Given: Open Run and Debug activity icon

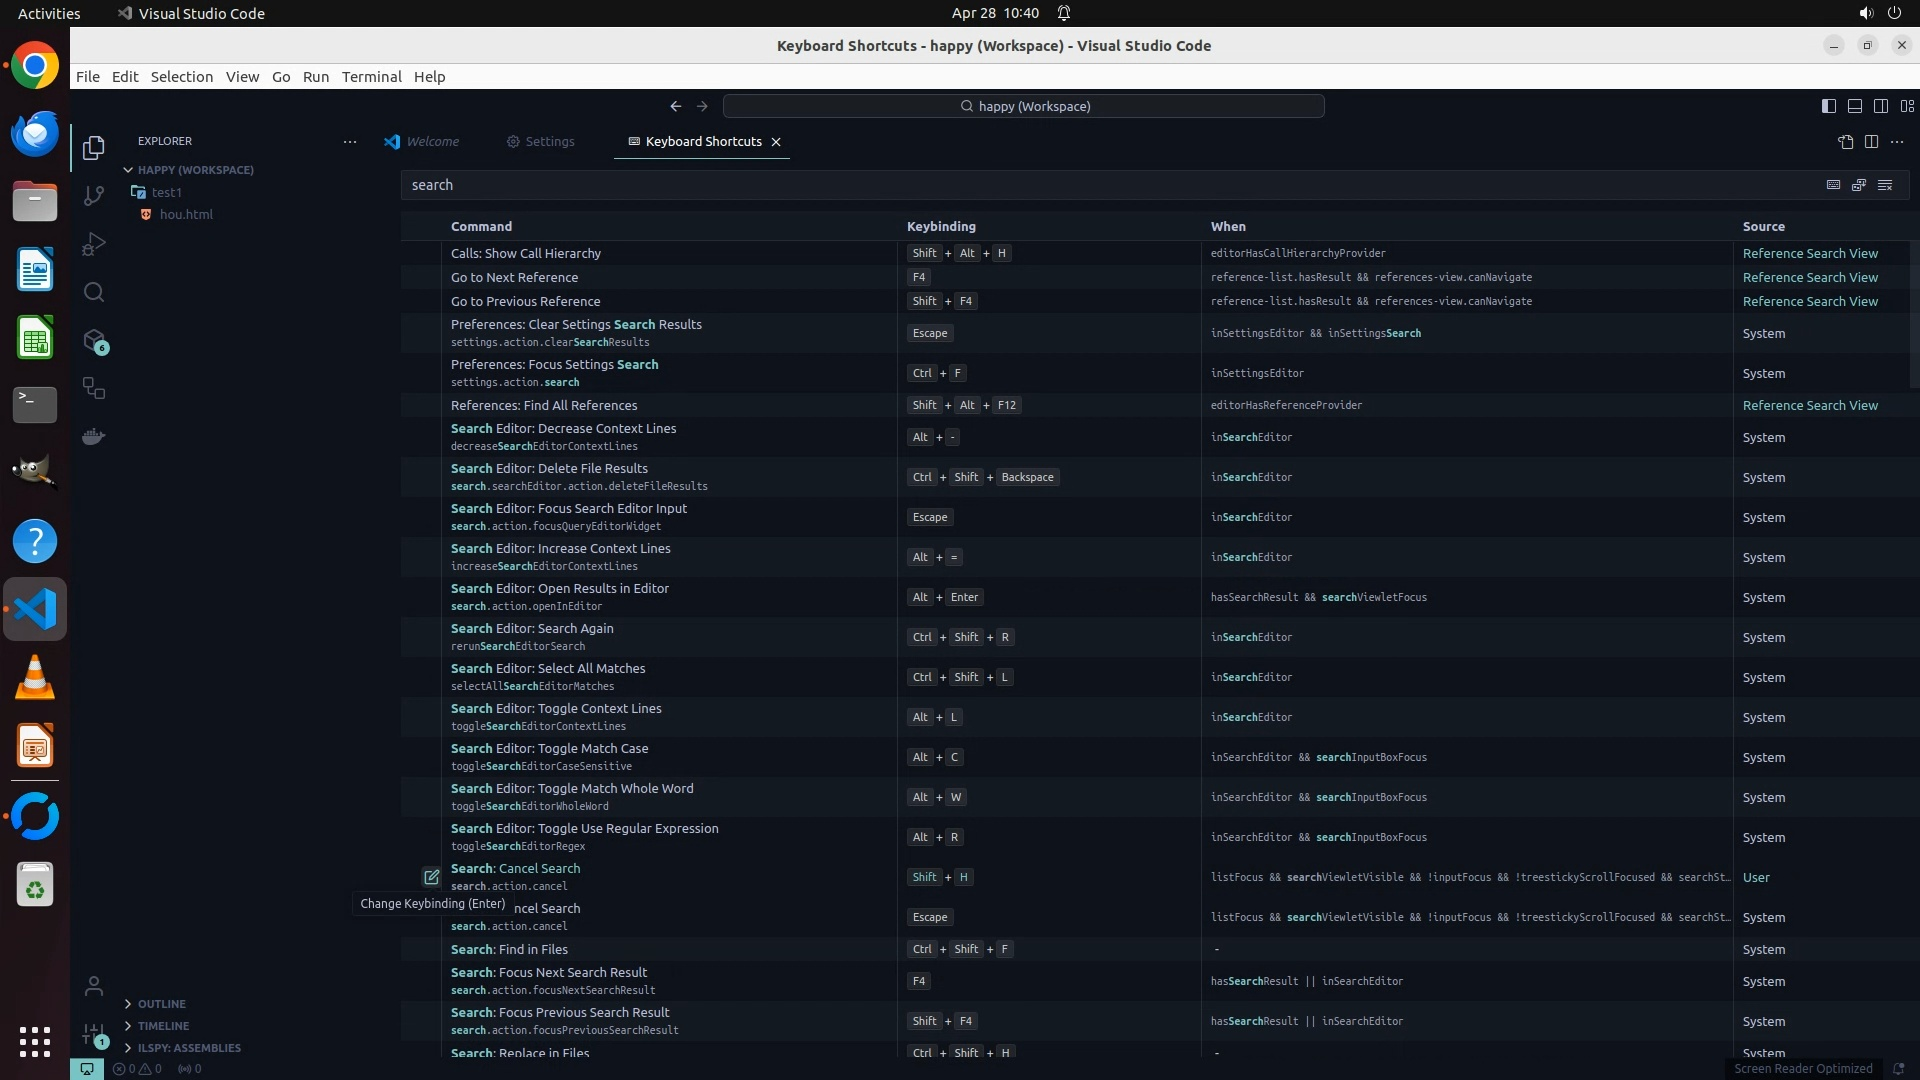Looking at the screenshot, I should (94, 244).
